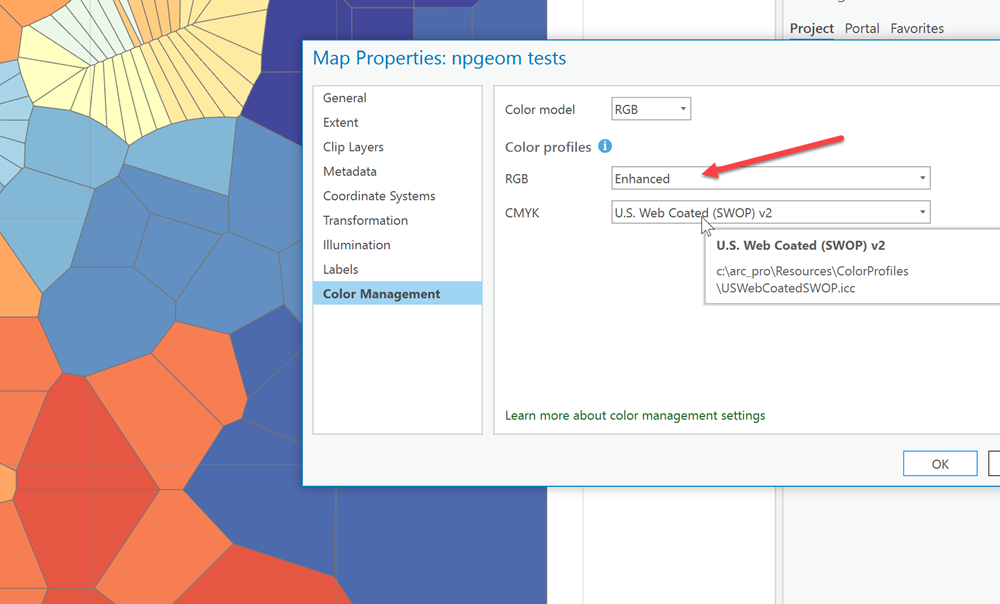The image size is (1000, 604).
Task: Open the Color model dropdown
Action: point(650,108)
